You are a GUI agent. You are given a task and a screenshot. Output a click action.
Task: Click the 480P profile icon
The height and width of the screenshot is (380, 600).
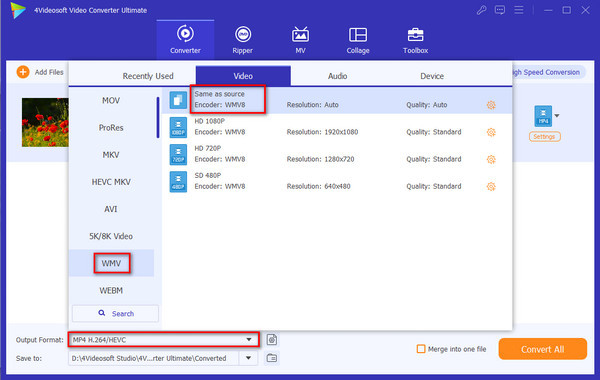click(178, 182)
